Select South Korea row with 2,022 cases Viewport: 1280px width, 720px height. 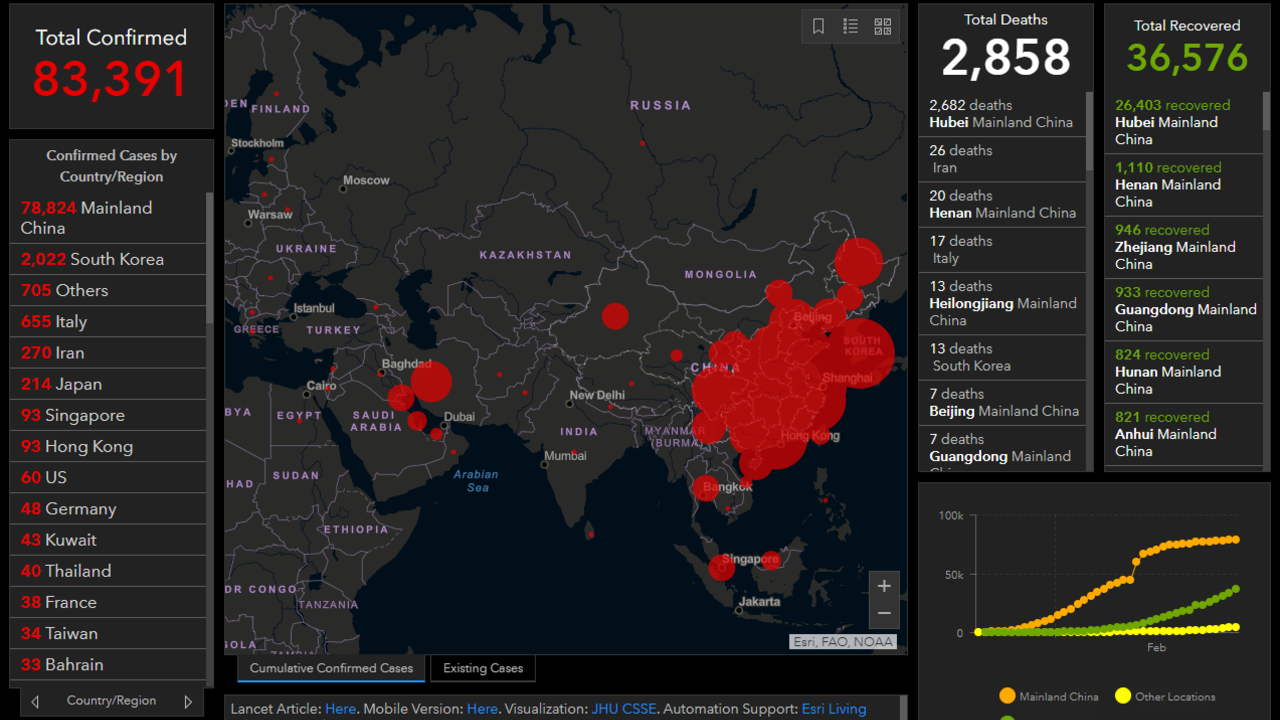pos(108,259)
